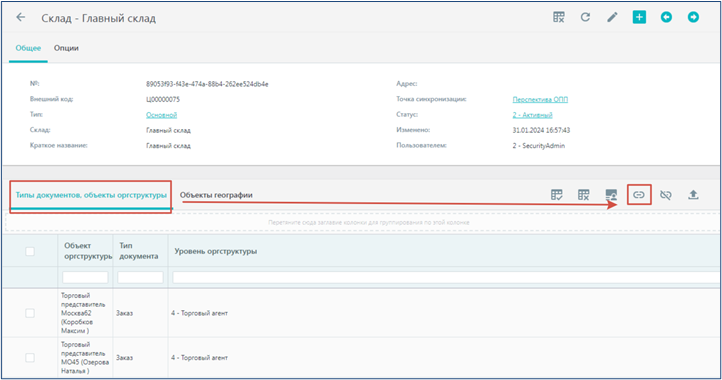Click the user-assignment icon in grid toolbar
This screenshot has width=722, height=380.
click(611, 195)
